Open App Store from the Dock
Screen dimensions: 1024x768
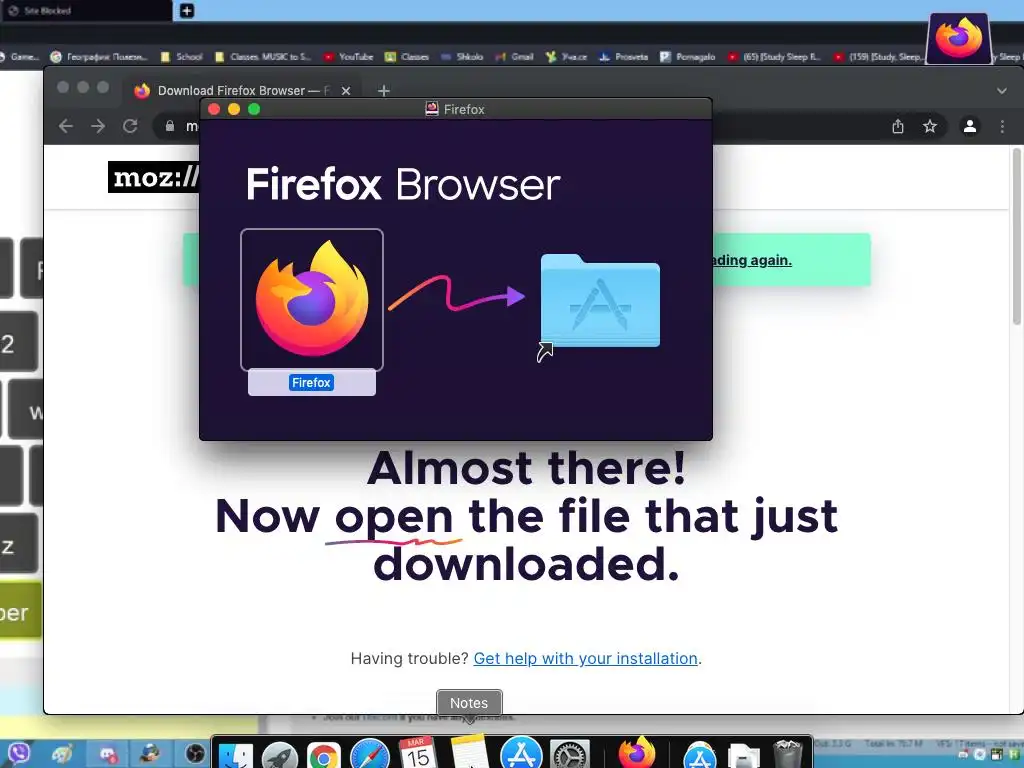(521, 752)
